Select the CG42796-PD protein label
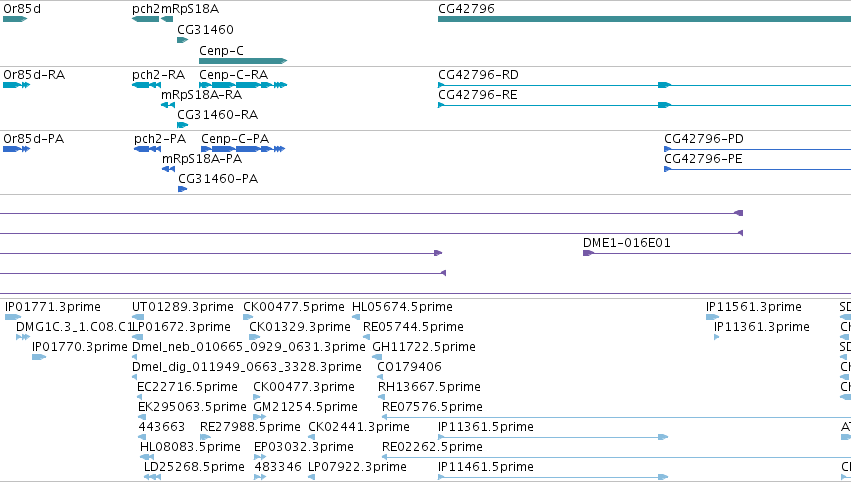 pyautogui.click(x=704, y=139)
